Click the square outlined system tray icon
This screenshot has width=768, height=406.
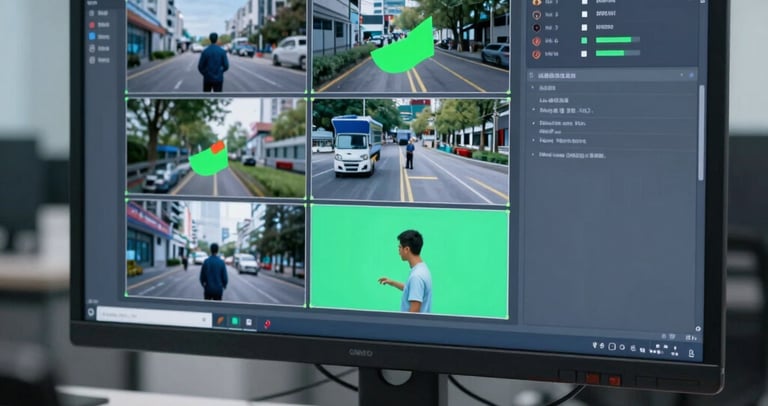coord(612,346)
